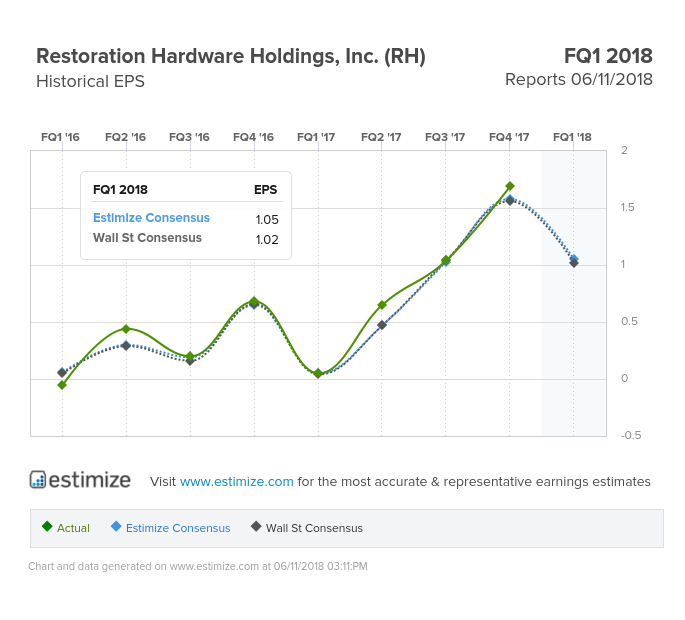Click the FQ2 '16 Wall St gray data point

tap(126, 346)
